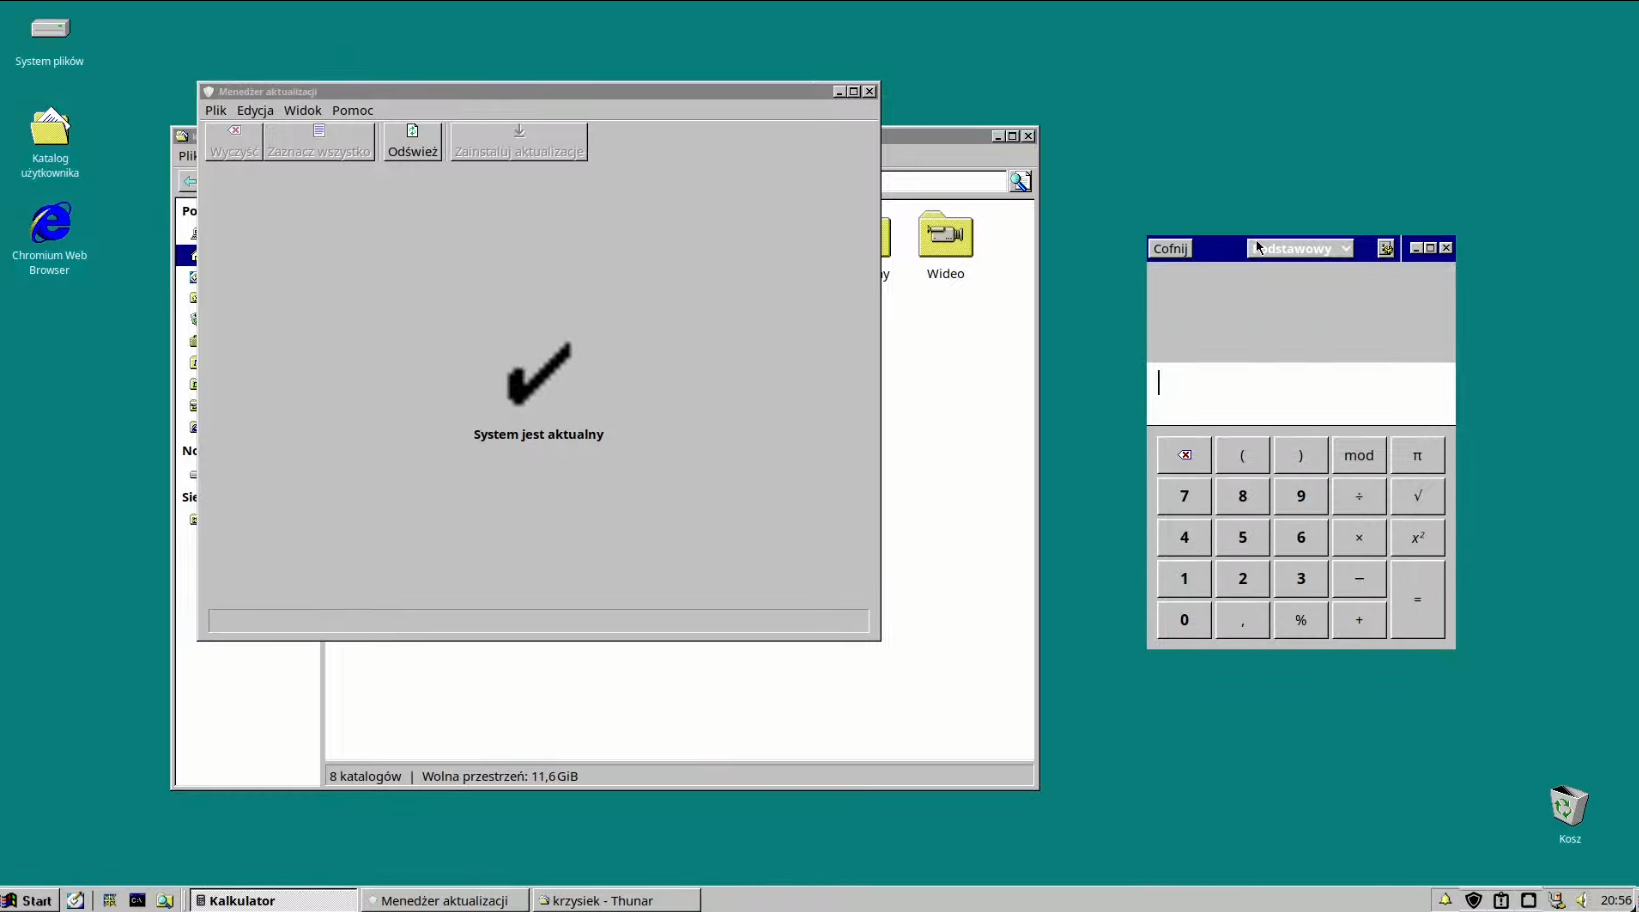1639x912 pixels.
Task: Click the calculator menu icon in the title bar
Action: tap(1385, 248)
